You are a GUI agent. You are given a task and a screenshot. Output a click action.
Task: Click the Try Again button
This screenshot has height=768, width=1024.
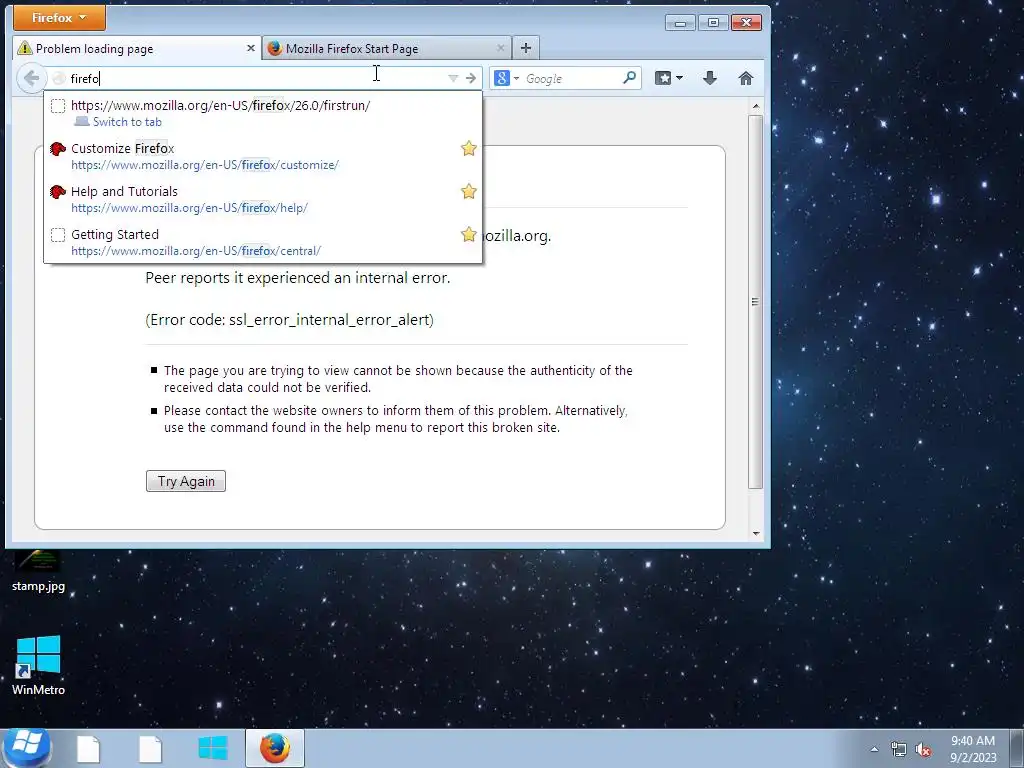(186, 481)
